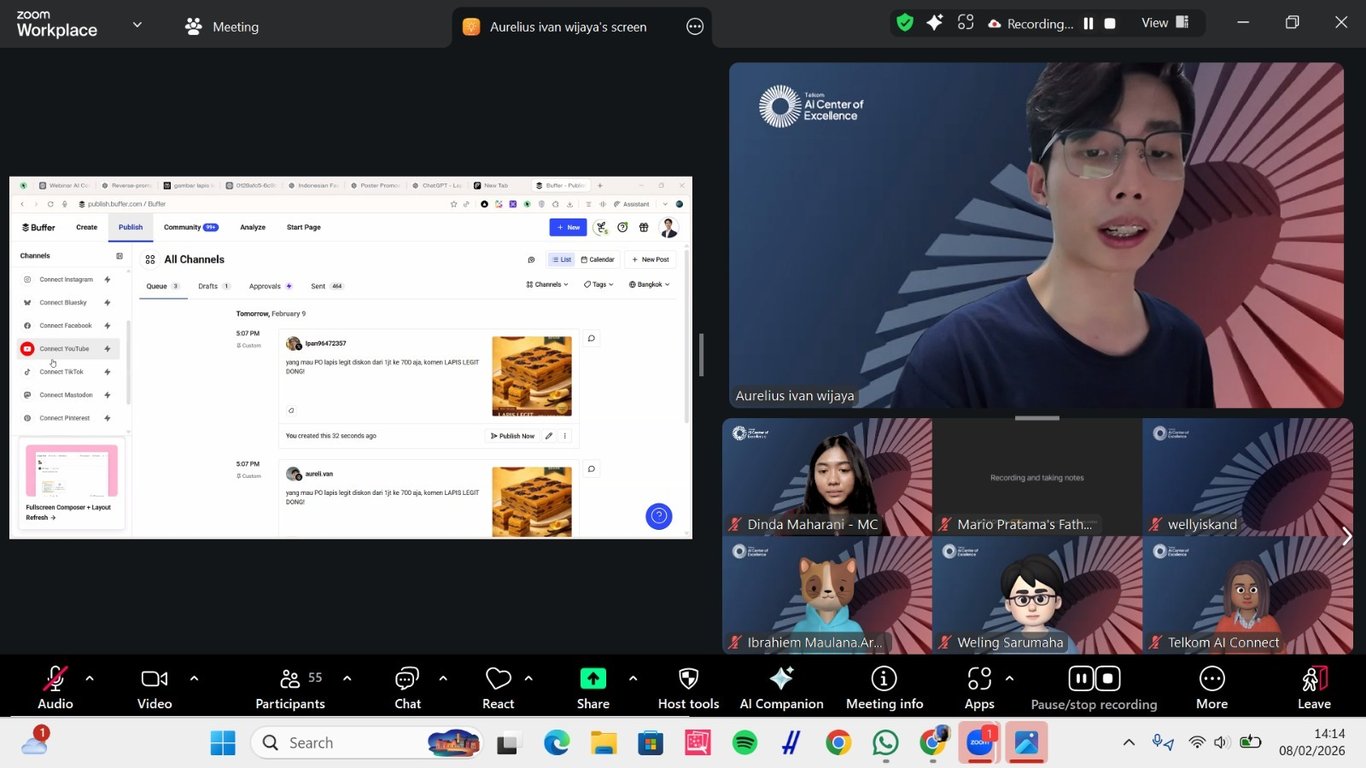This screenshot has width=1366, height=768.
Task: Click the green meeting security shield
Action: (904, 21)
